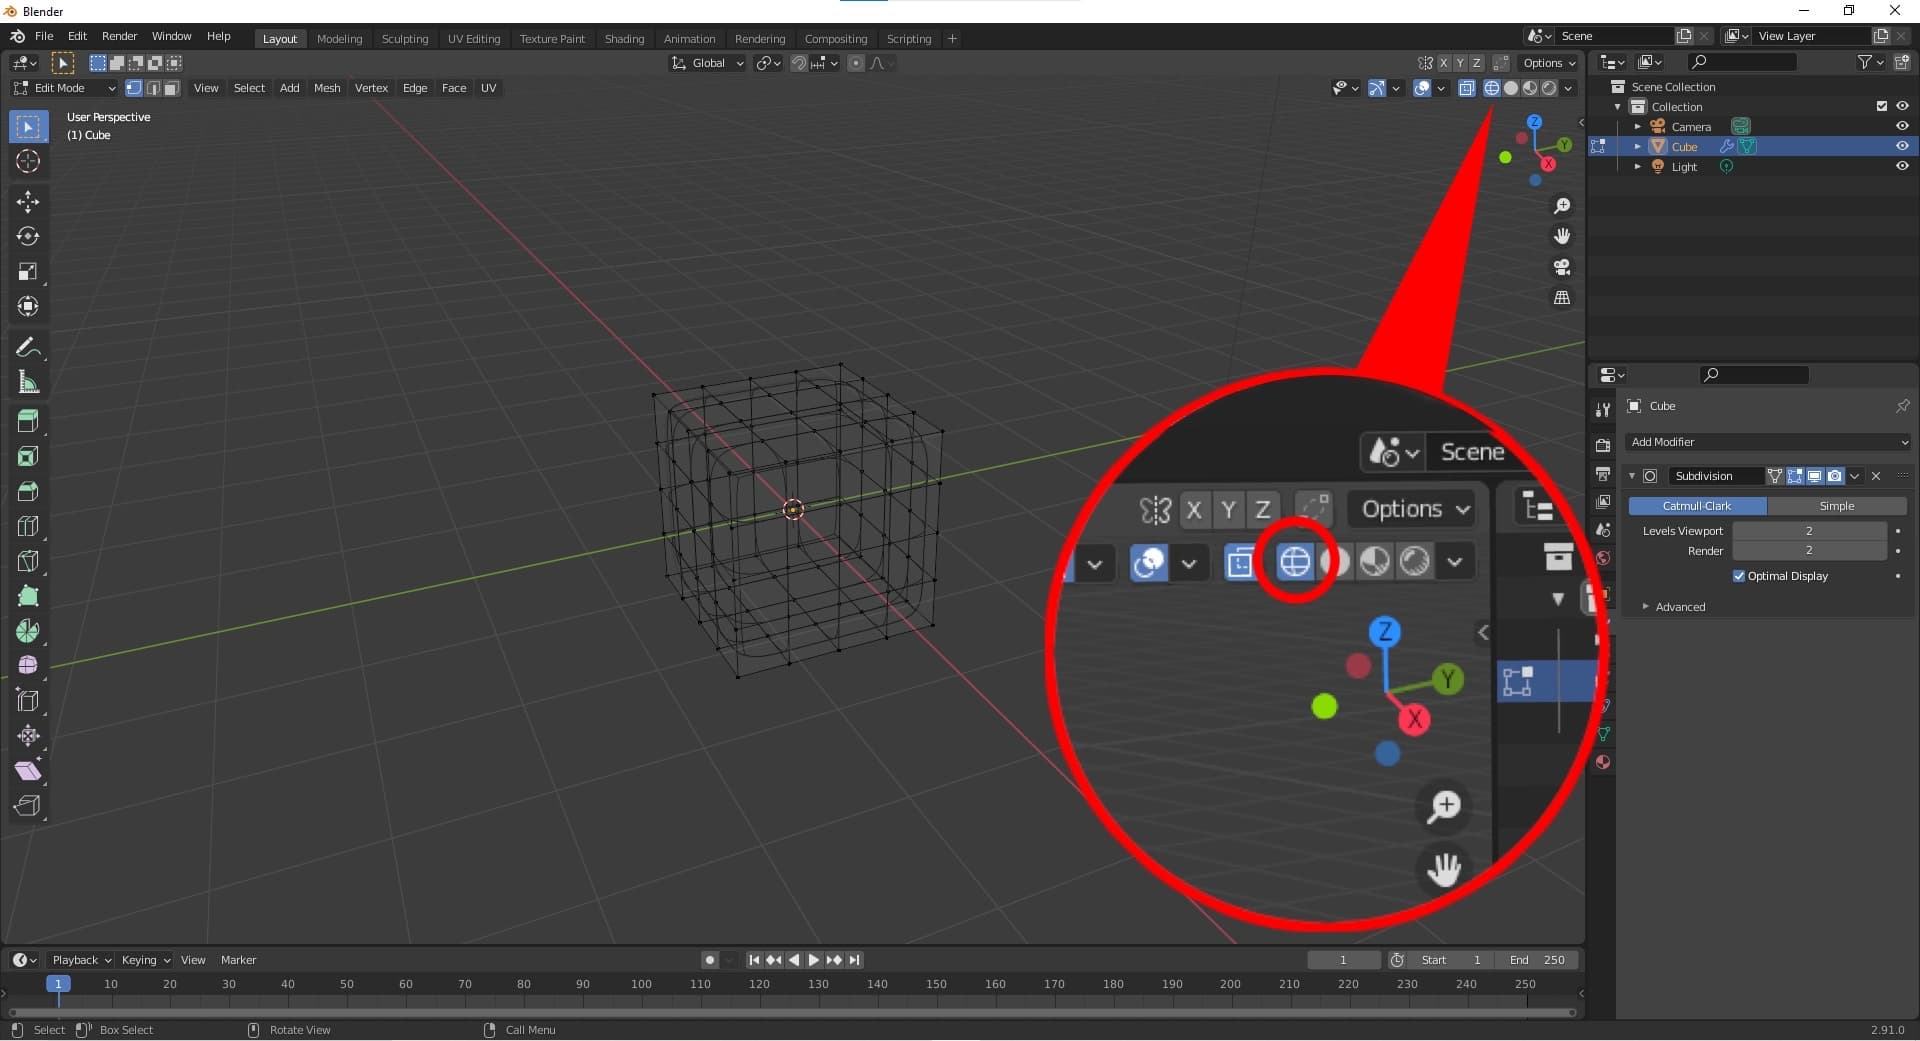
Task: Toggle X-Ray mode in the viewport header
Action: tap(1468, 88)
